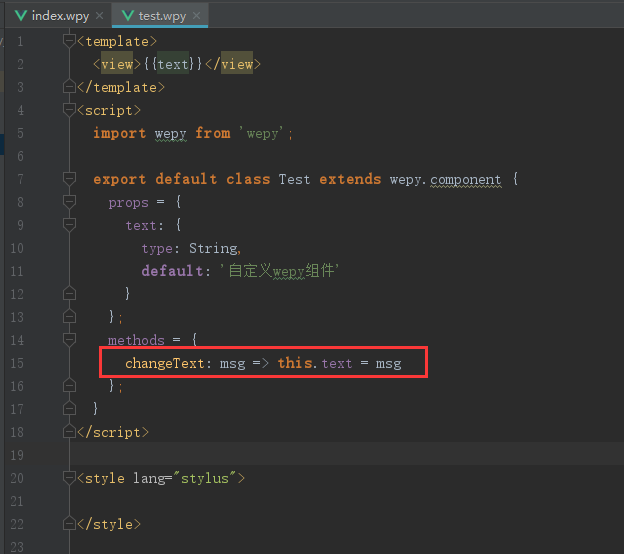This screenshot has width=624, height=554.
Task: Click the 'props' property on line 8
Action: point(128,203)
